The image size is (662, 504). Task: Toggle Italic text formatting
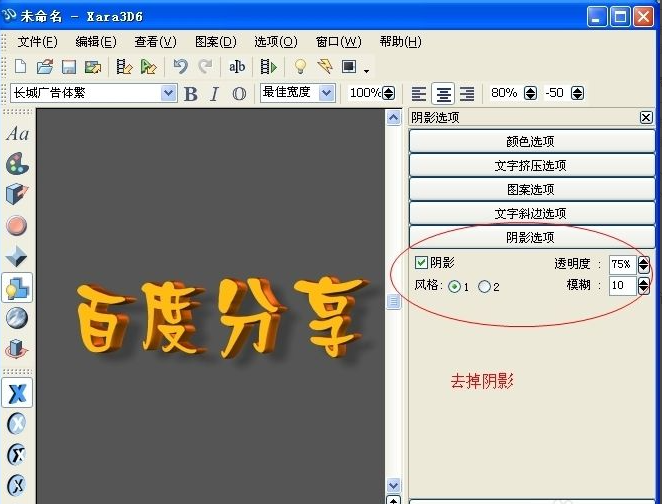tap(214, 93)
